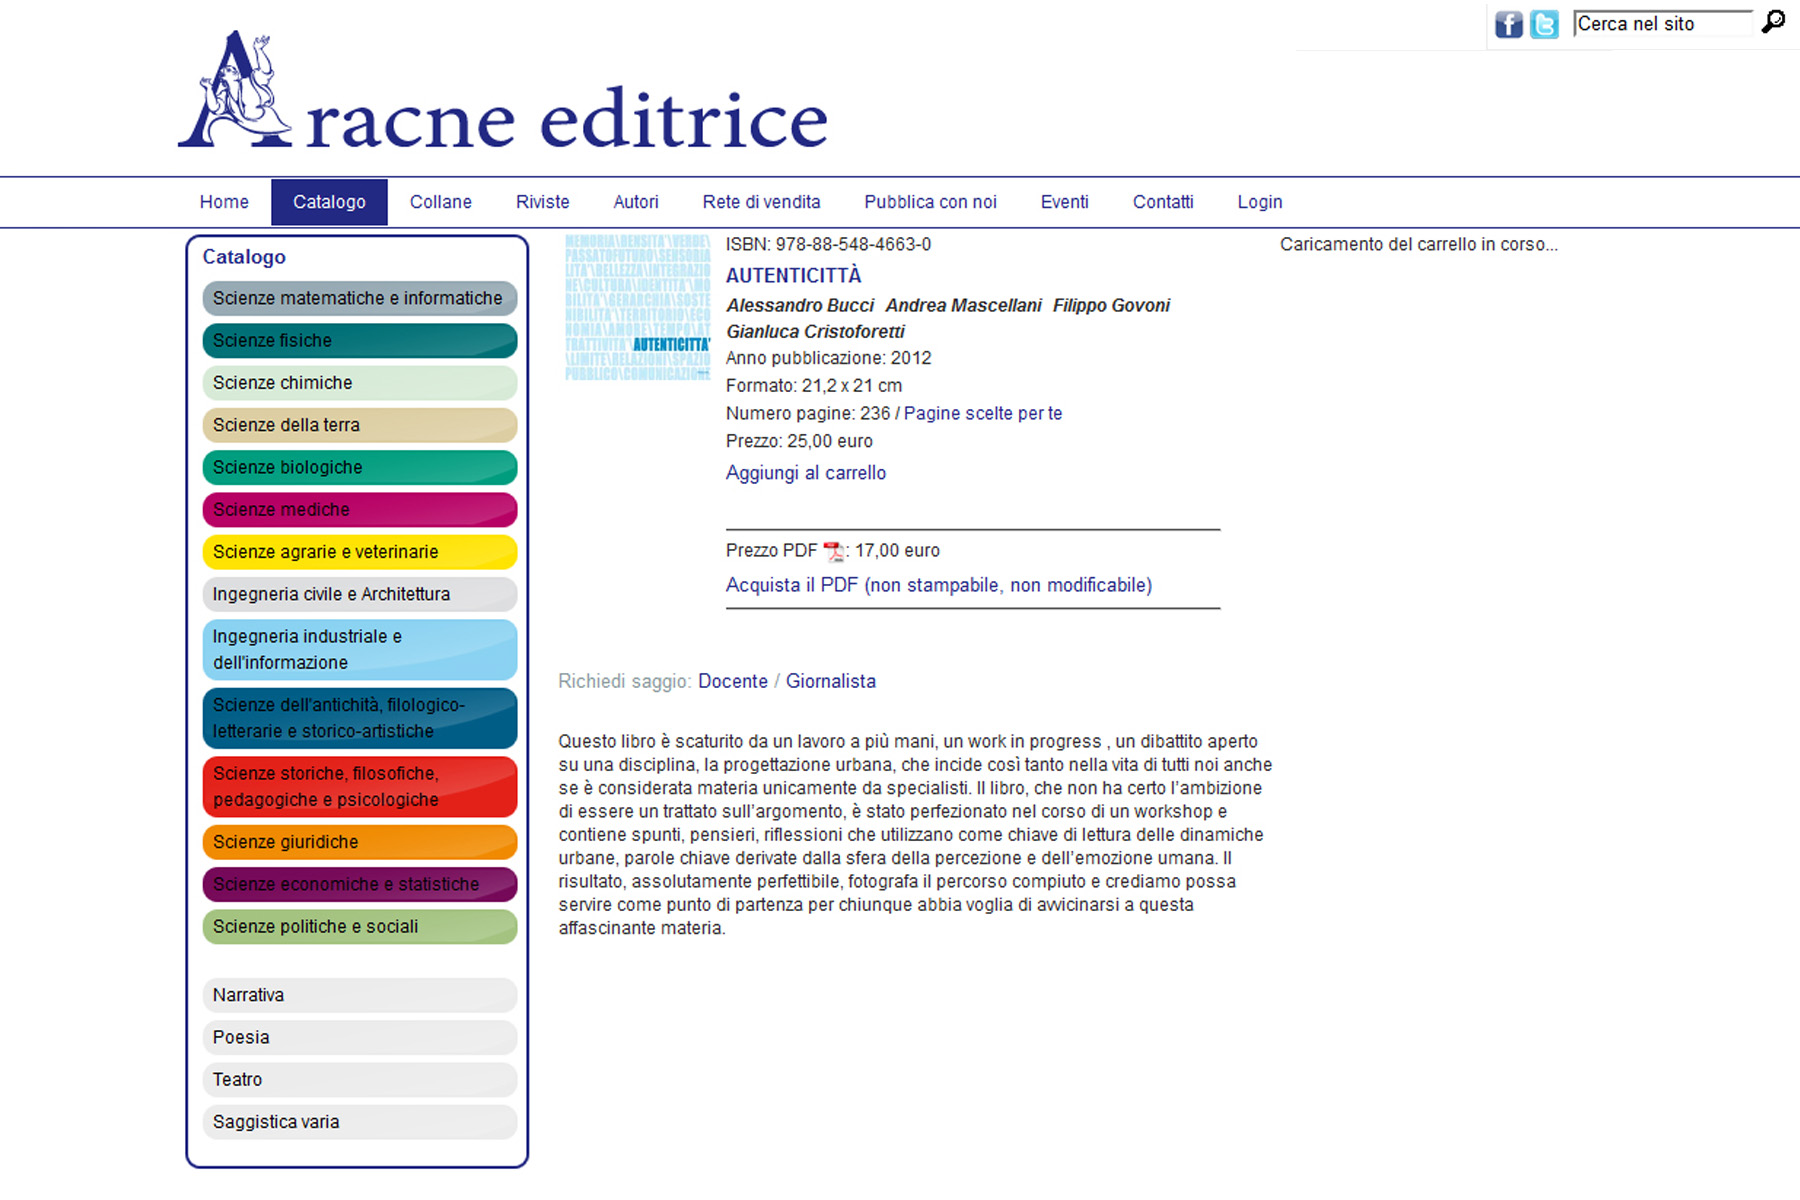This screenshot has width=1800, height=1200.
Task: Open the Eventi menu item
Action: pos(1064,202)
